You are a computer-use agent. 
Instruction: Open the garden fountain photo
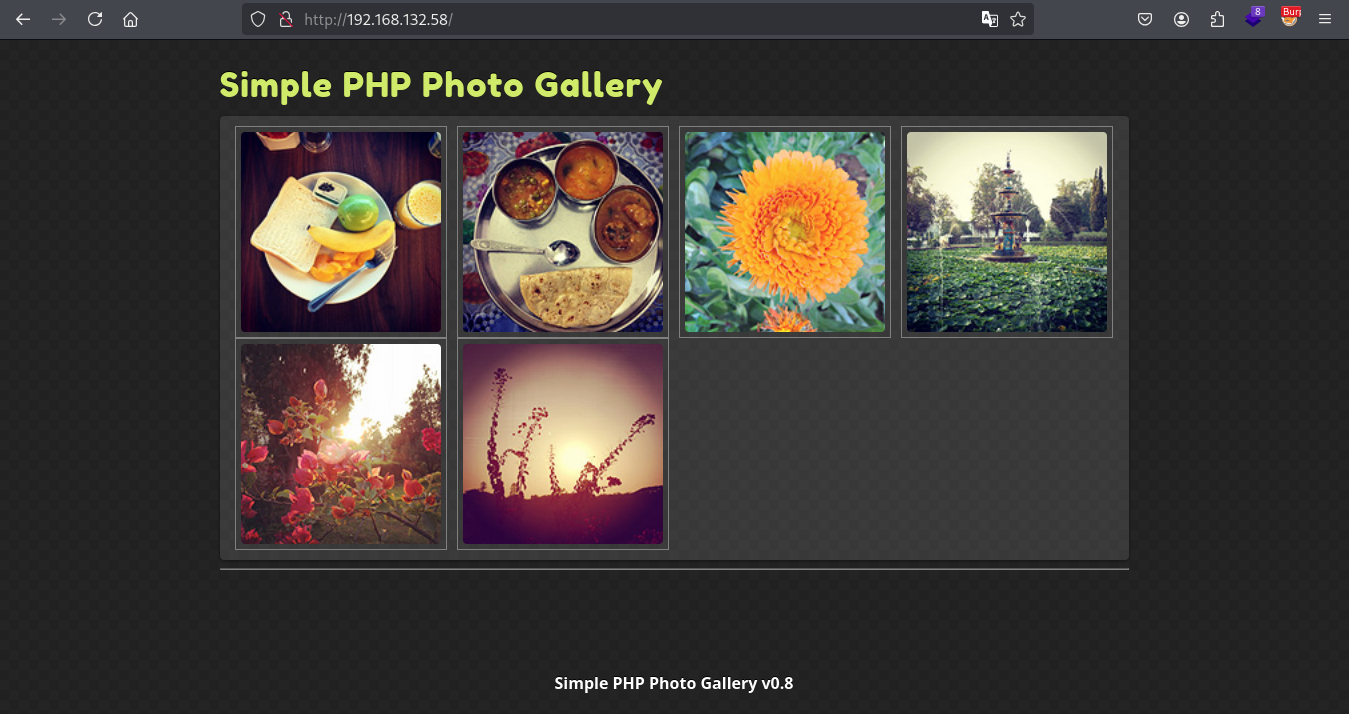tap(1007, 232)
